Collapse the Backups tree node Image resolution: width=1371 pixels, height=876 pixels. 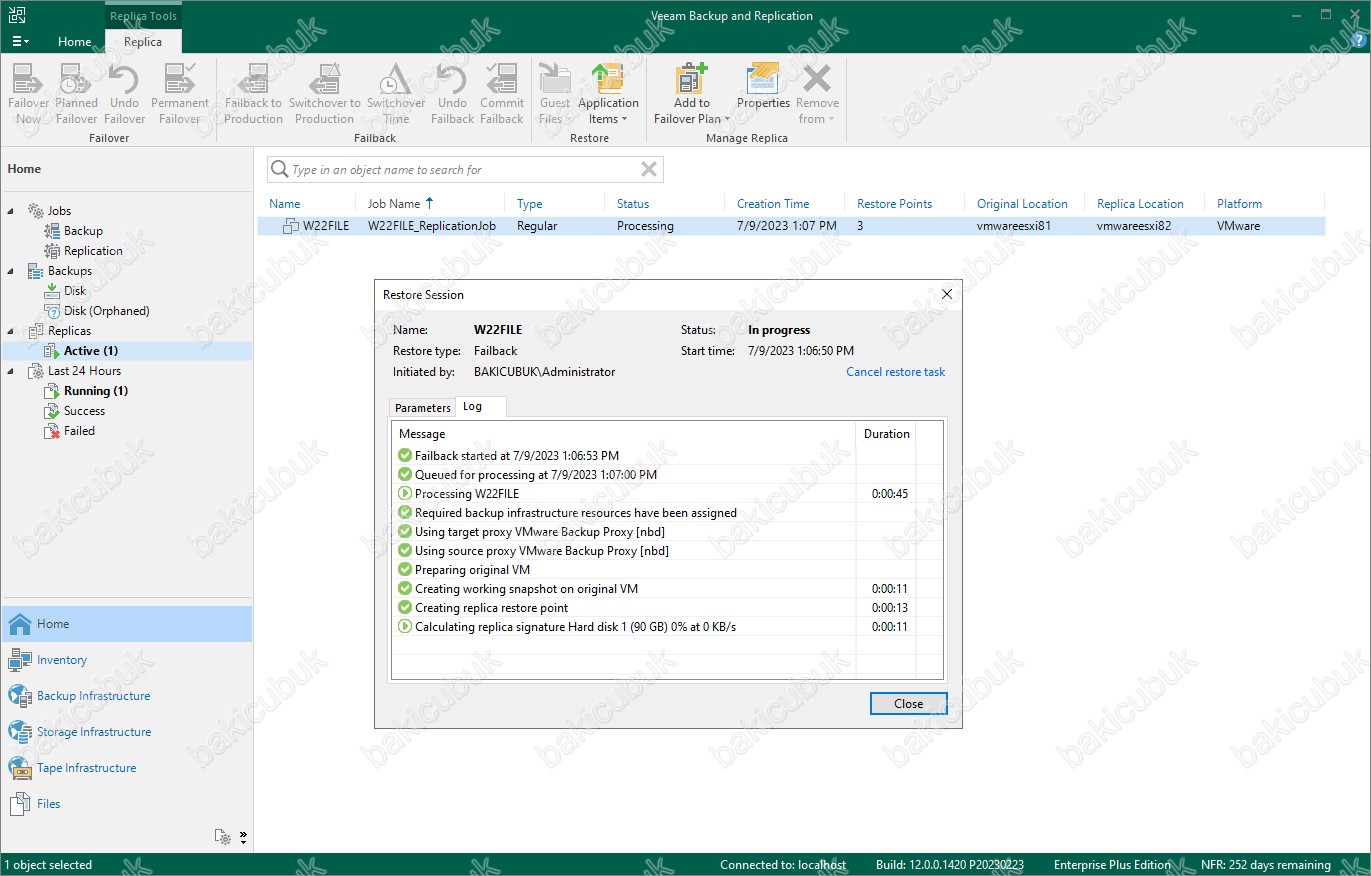coord(11,271)
